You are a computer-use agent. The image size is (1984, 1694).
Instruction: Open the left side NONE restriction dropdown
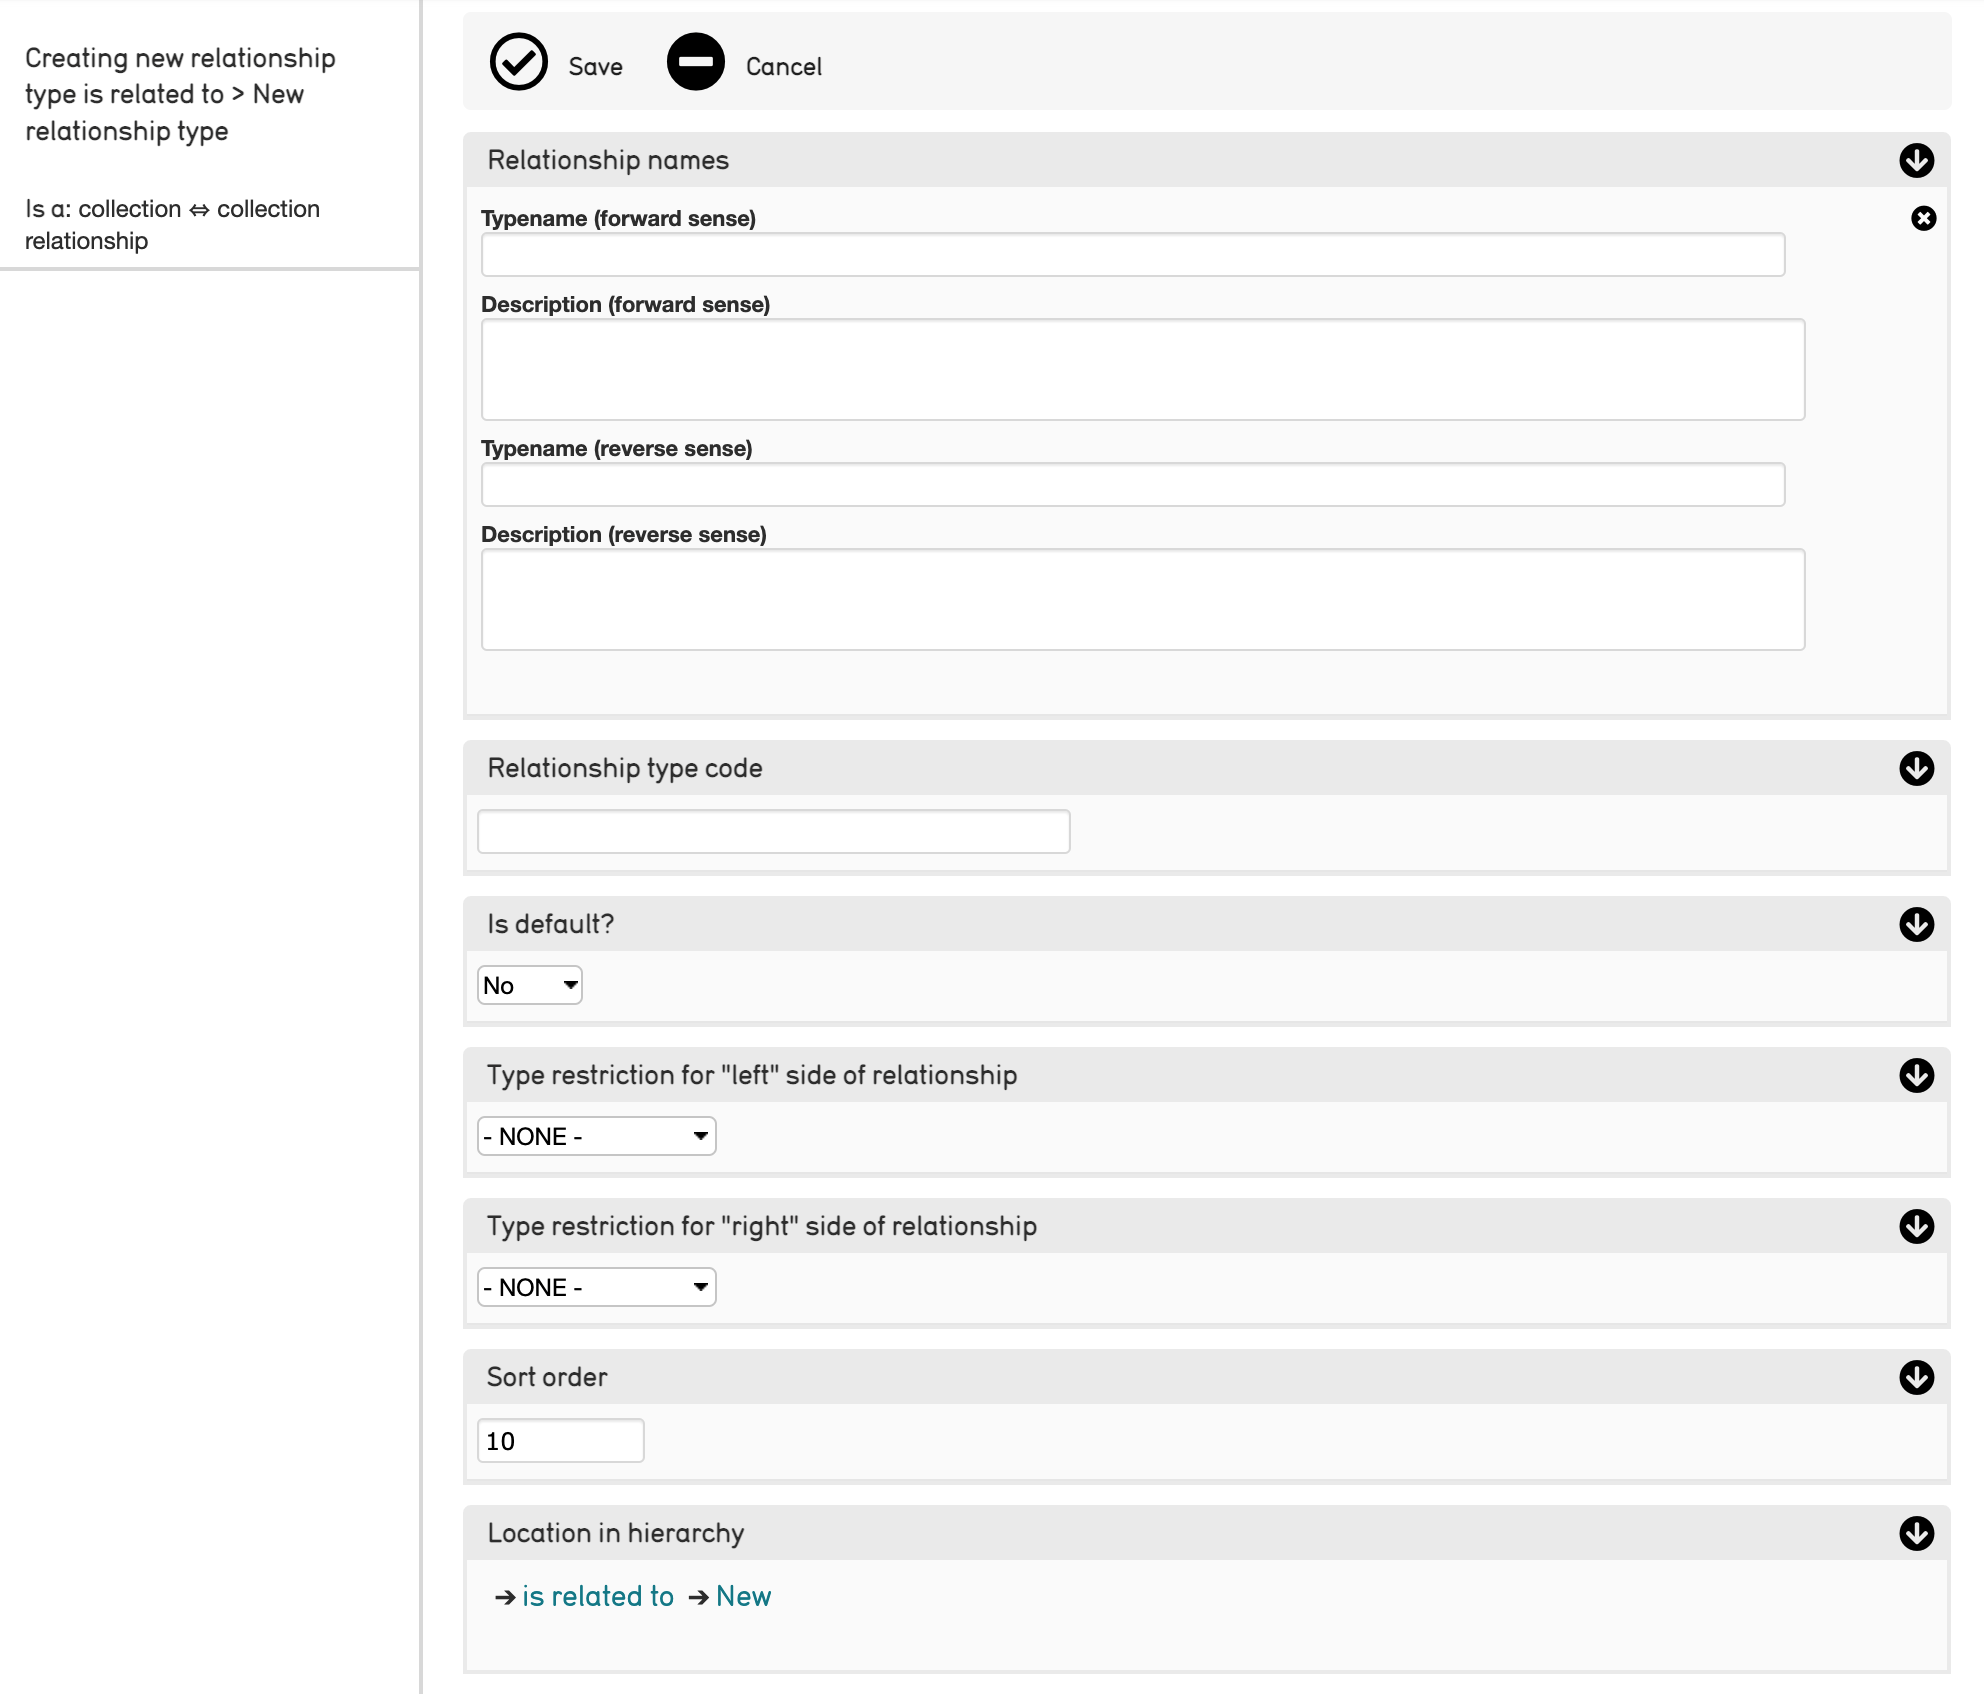(x=596, y=1136)
